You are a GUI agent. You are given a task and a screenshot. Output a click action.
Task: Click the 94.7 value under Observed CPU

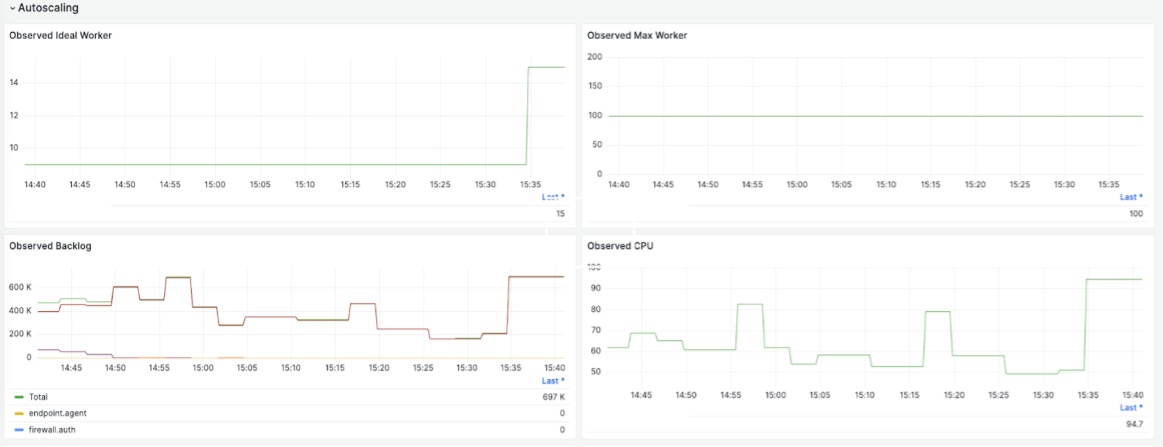(x=1133, y=424)
